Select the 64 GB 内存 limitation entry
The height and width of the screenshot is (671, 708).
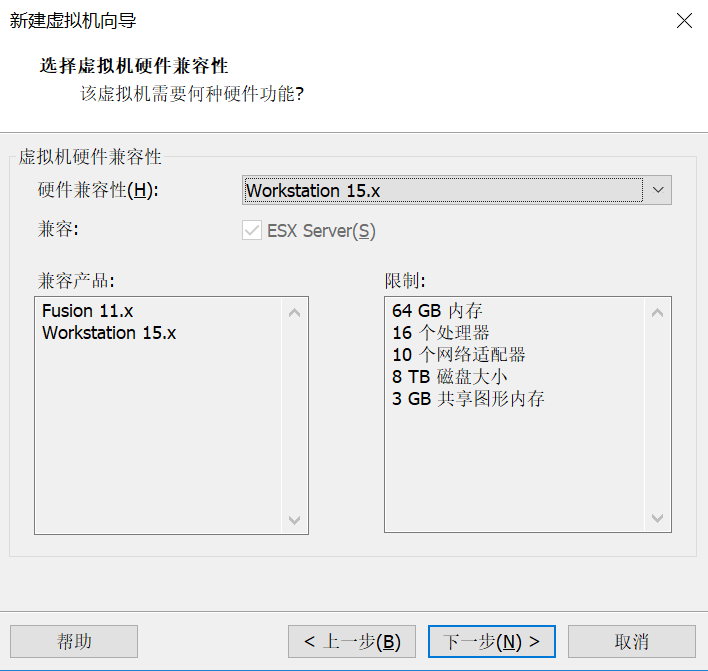437,311
